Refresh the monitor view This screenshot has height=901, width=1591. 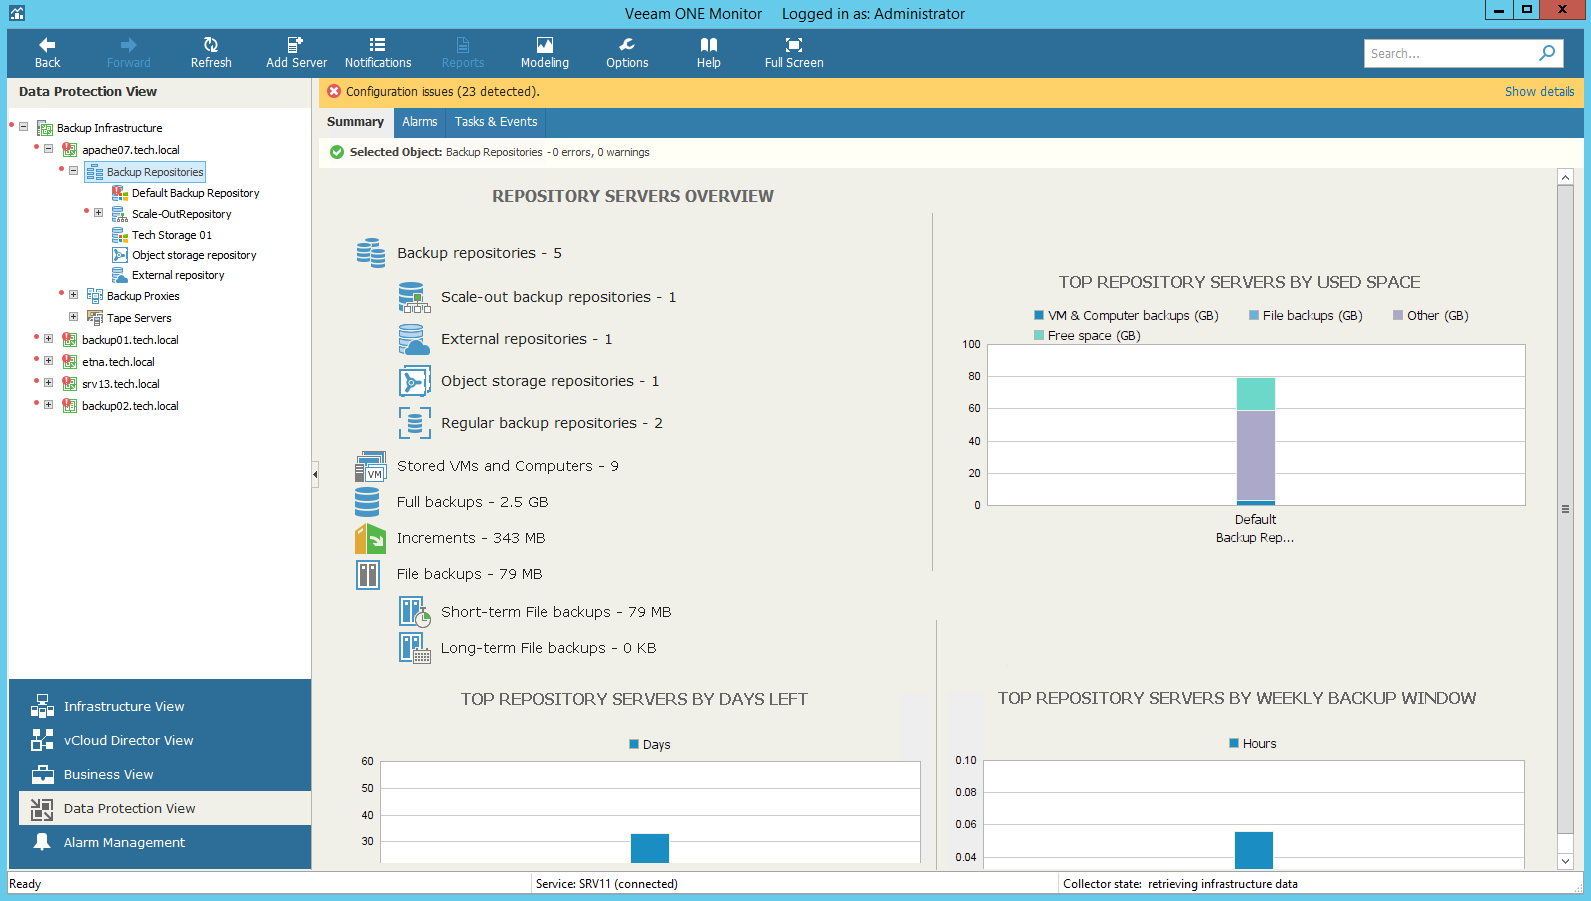tap(211, 45)
